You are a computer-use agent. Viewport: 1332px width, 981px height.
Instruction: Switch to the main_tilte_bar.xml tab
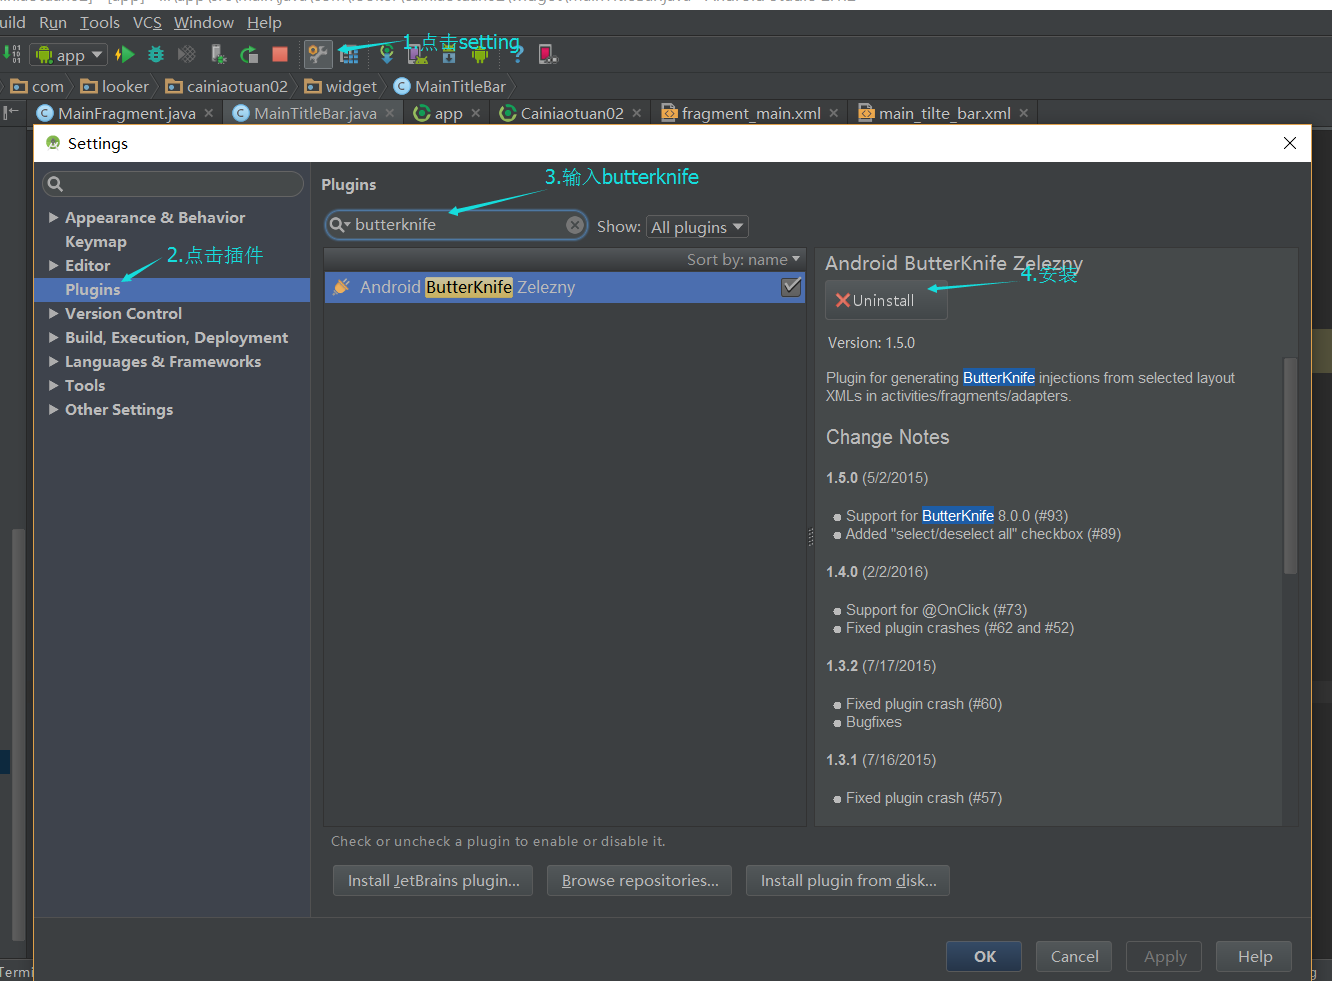click(943, 113)
